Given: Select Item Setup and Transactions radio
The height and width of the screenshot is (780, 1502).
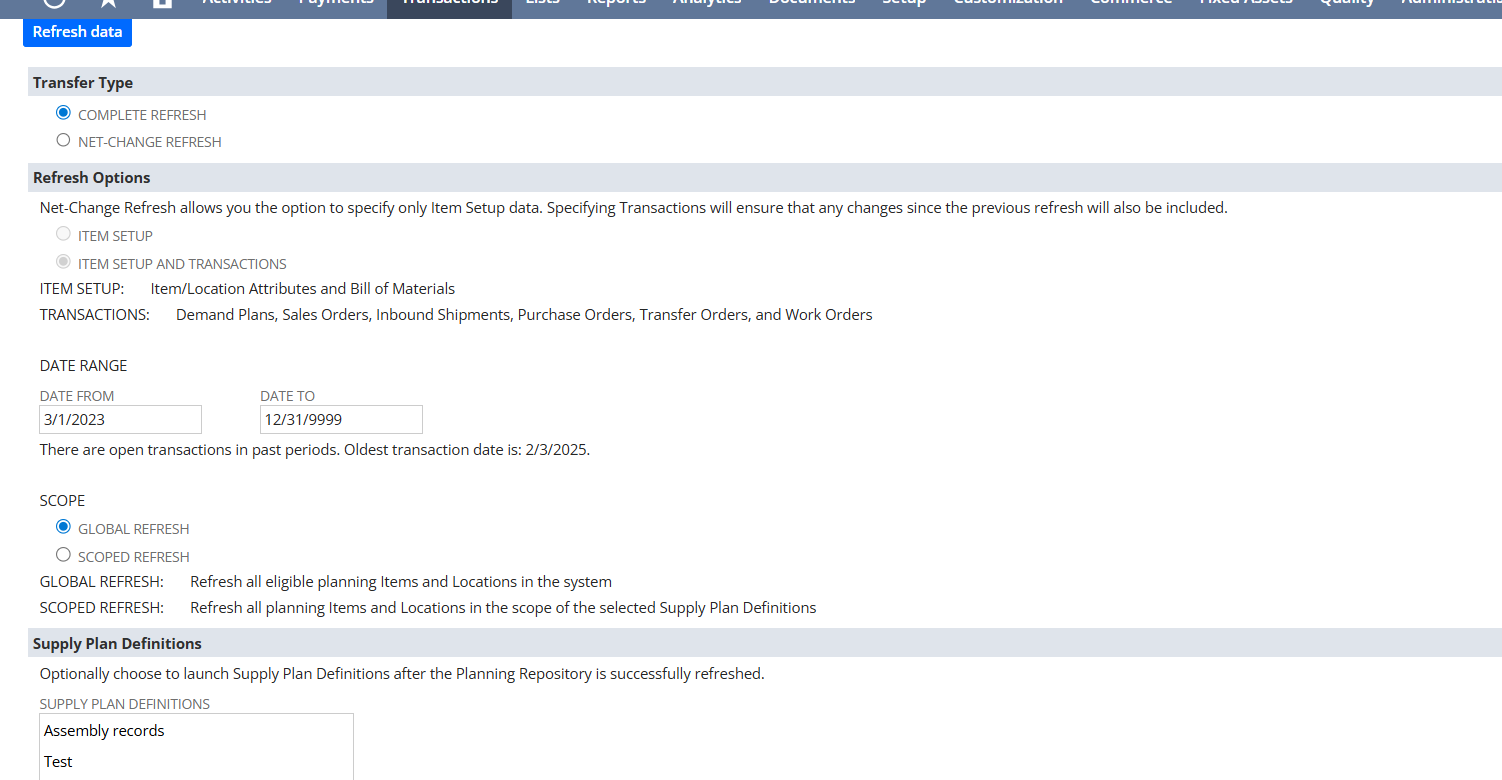Looking at the screenshot, I should [64, 263].
